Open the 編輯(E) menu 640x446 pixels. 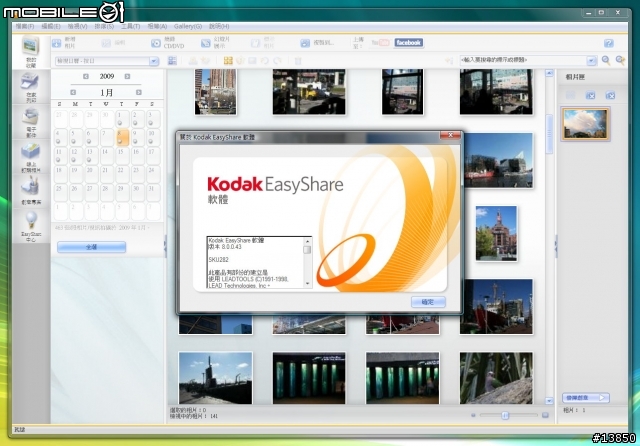tap(51, 26)
